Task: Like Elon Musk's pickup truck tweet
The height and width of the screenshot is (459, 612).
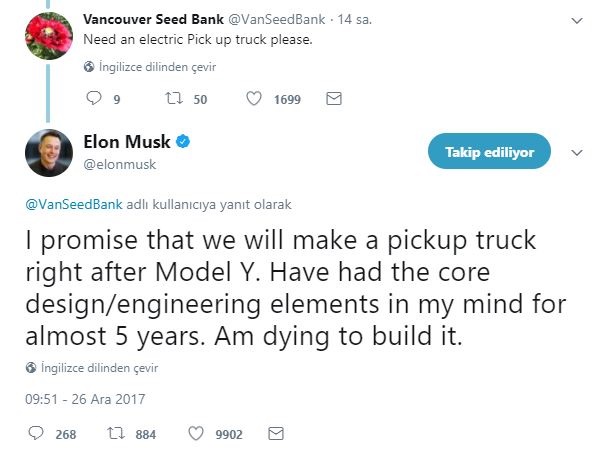Action: [196, 434]
